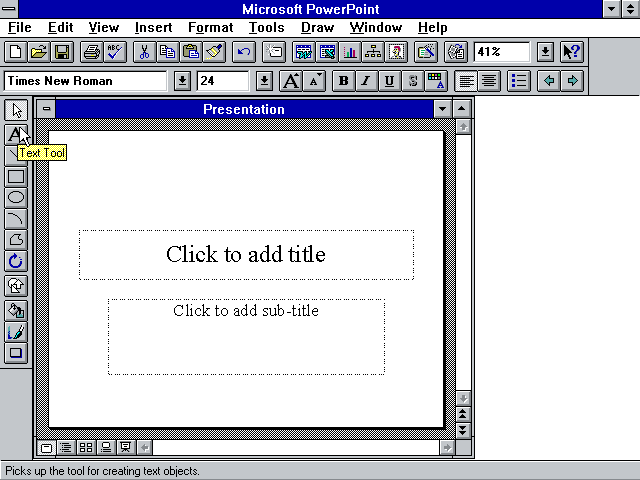Viewport: 640px width, 480px height.
Task: Activate the context Help pointer icon
Action: click(572, 52)
